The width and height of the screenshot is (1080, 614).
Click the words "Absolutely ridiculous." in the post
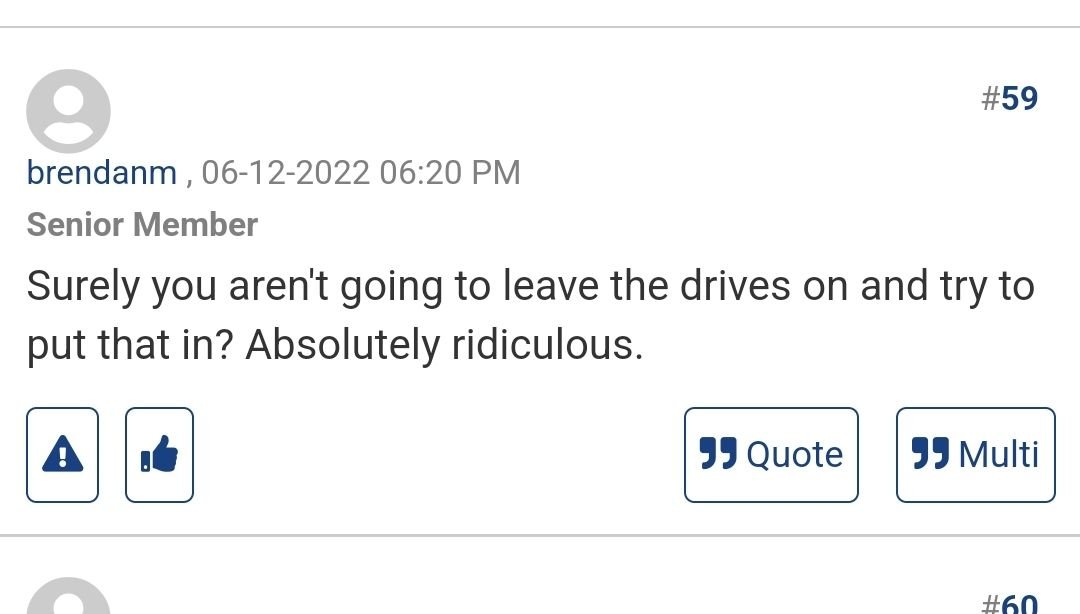(x=443, y=346)
